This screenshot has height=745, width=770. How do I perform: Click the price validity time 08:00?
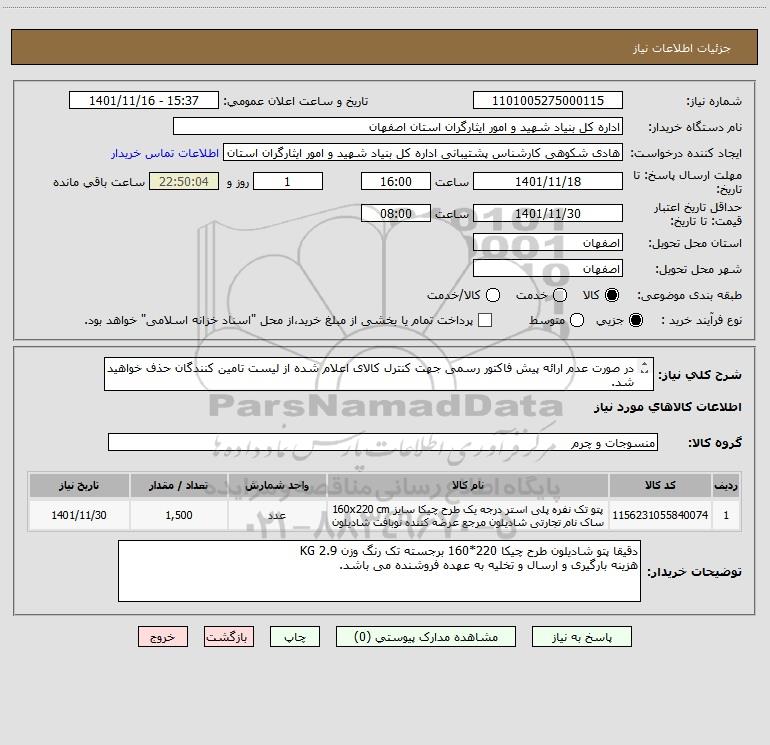point(396,213)
